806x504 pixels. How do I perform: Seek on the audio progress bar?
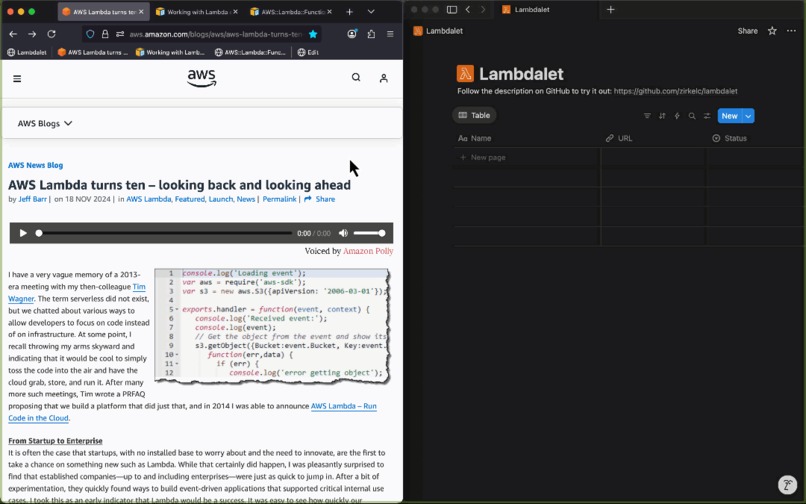[164, 233]
